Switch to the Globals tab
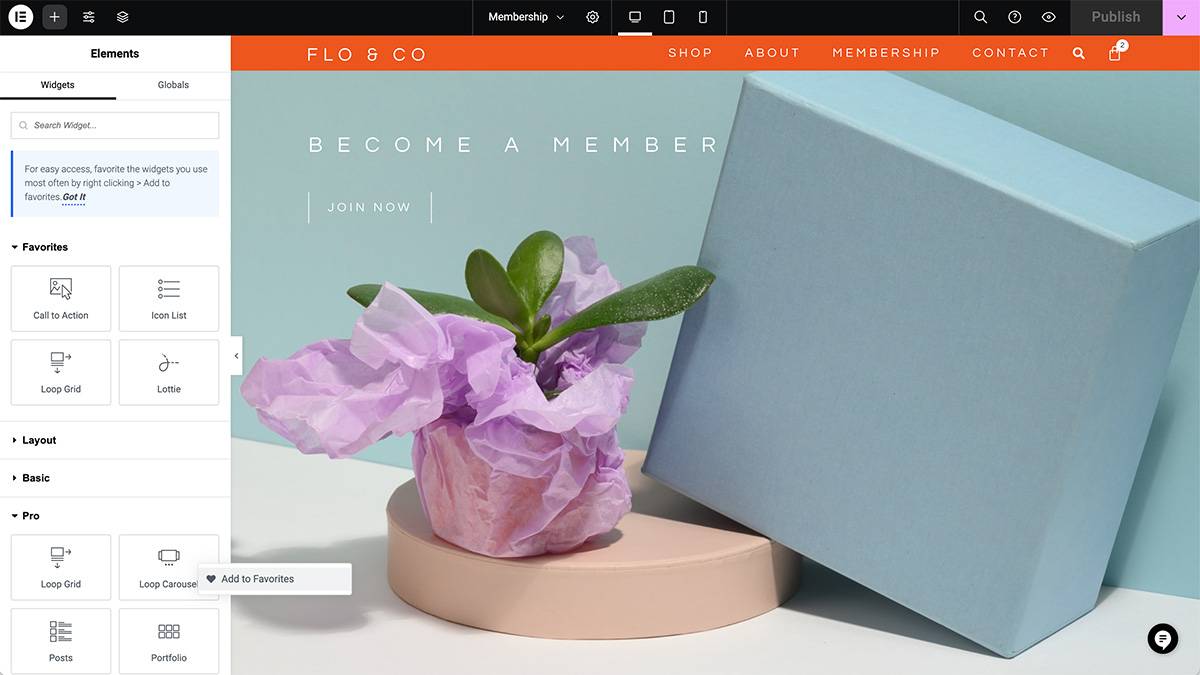This screenshot has width=1200, height=675. [173, 85]
